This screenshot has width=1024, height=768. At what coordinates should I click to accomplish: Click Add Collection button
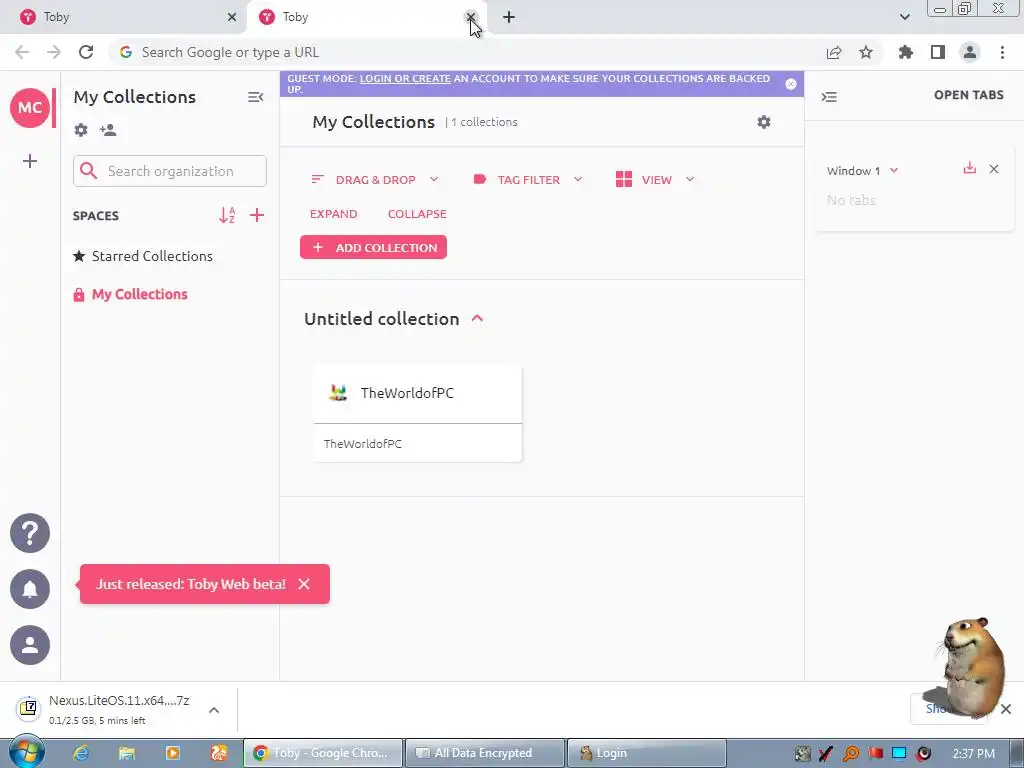coord(374,248)
